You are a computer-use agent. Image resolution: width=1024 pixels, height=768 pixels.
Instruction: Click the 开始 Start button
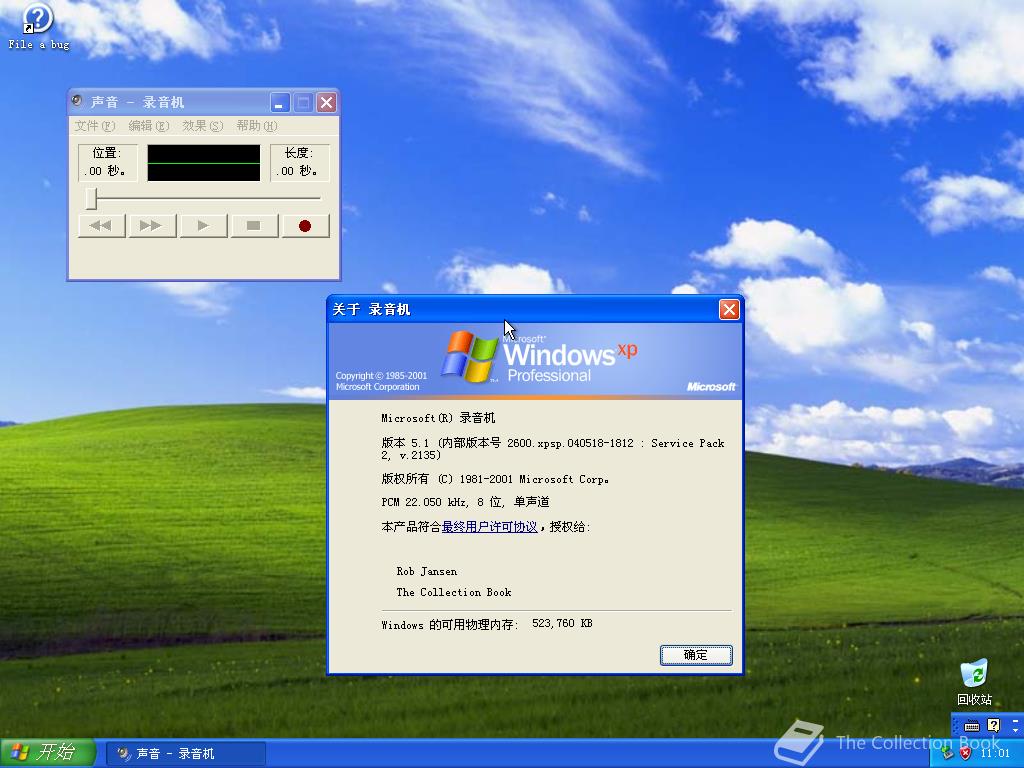coord(48,753)
